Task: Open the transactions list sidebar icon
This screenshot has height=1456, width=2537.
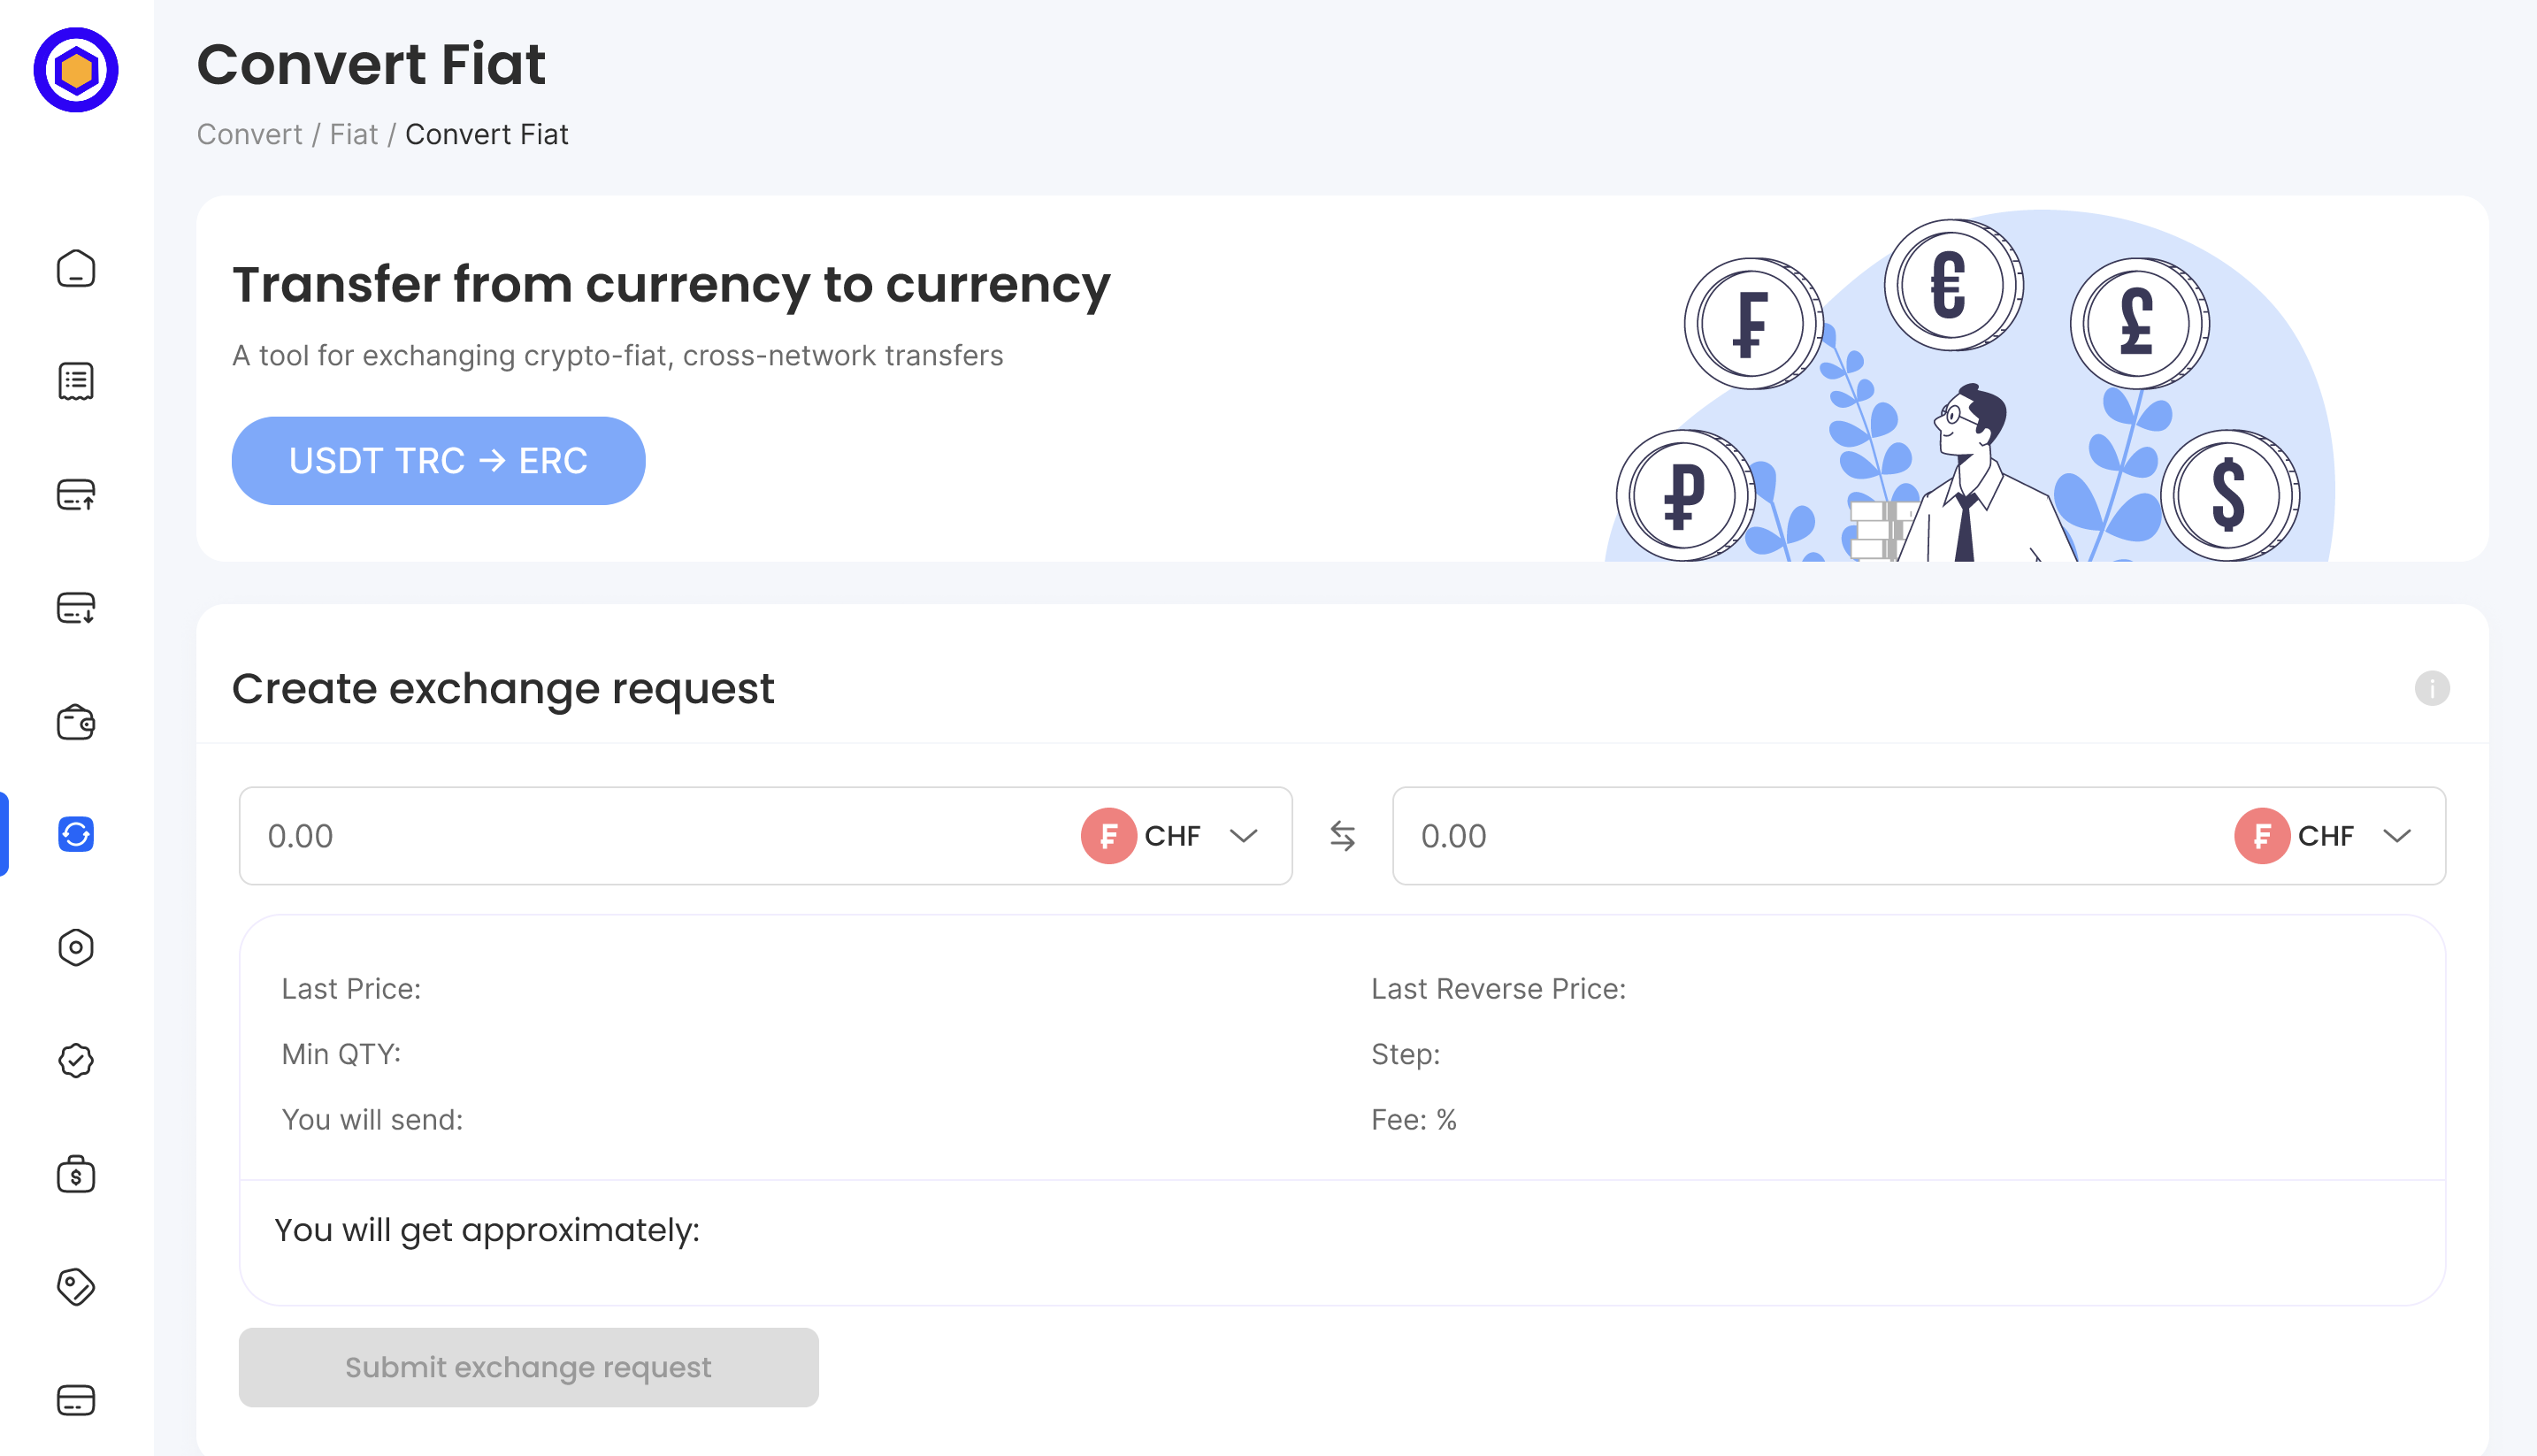Action: coord(76,381)
